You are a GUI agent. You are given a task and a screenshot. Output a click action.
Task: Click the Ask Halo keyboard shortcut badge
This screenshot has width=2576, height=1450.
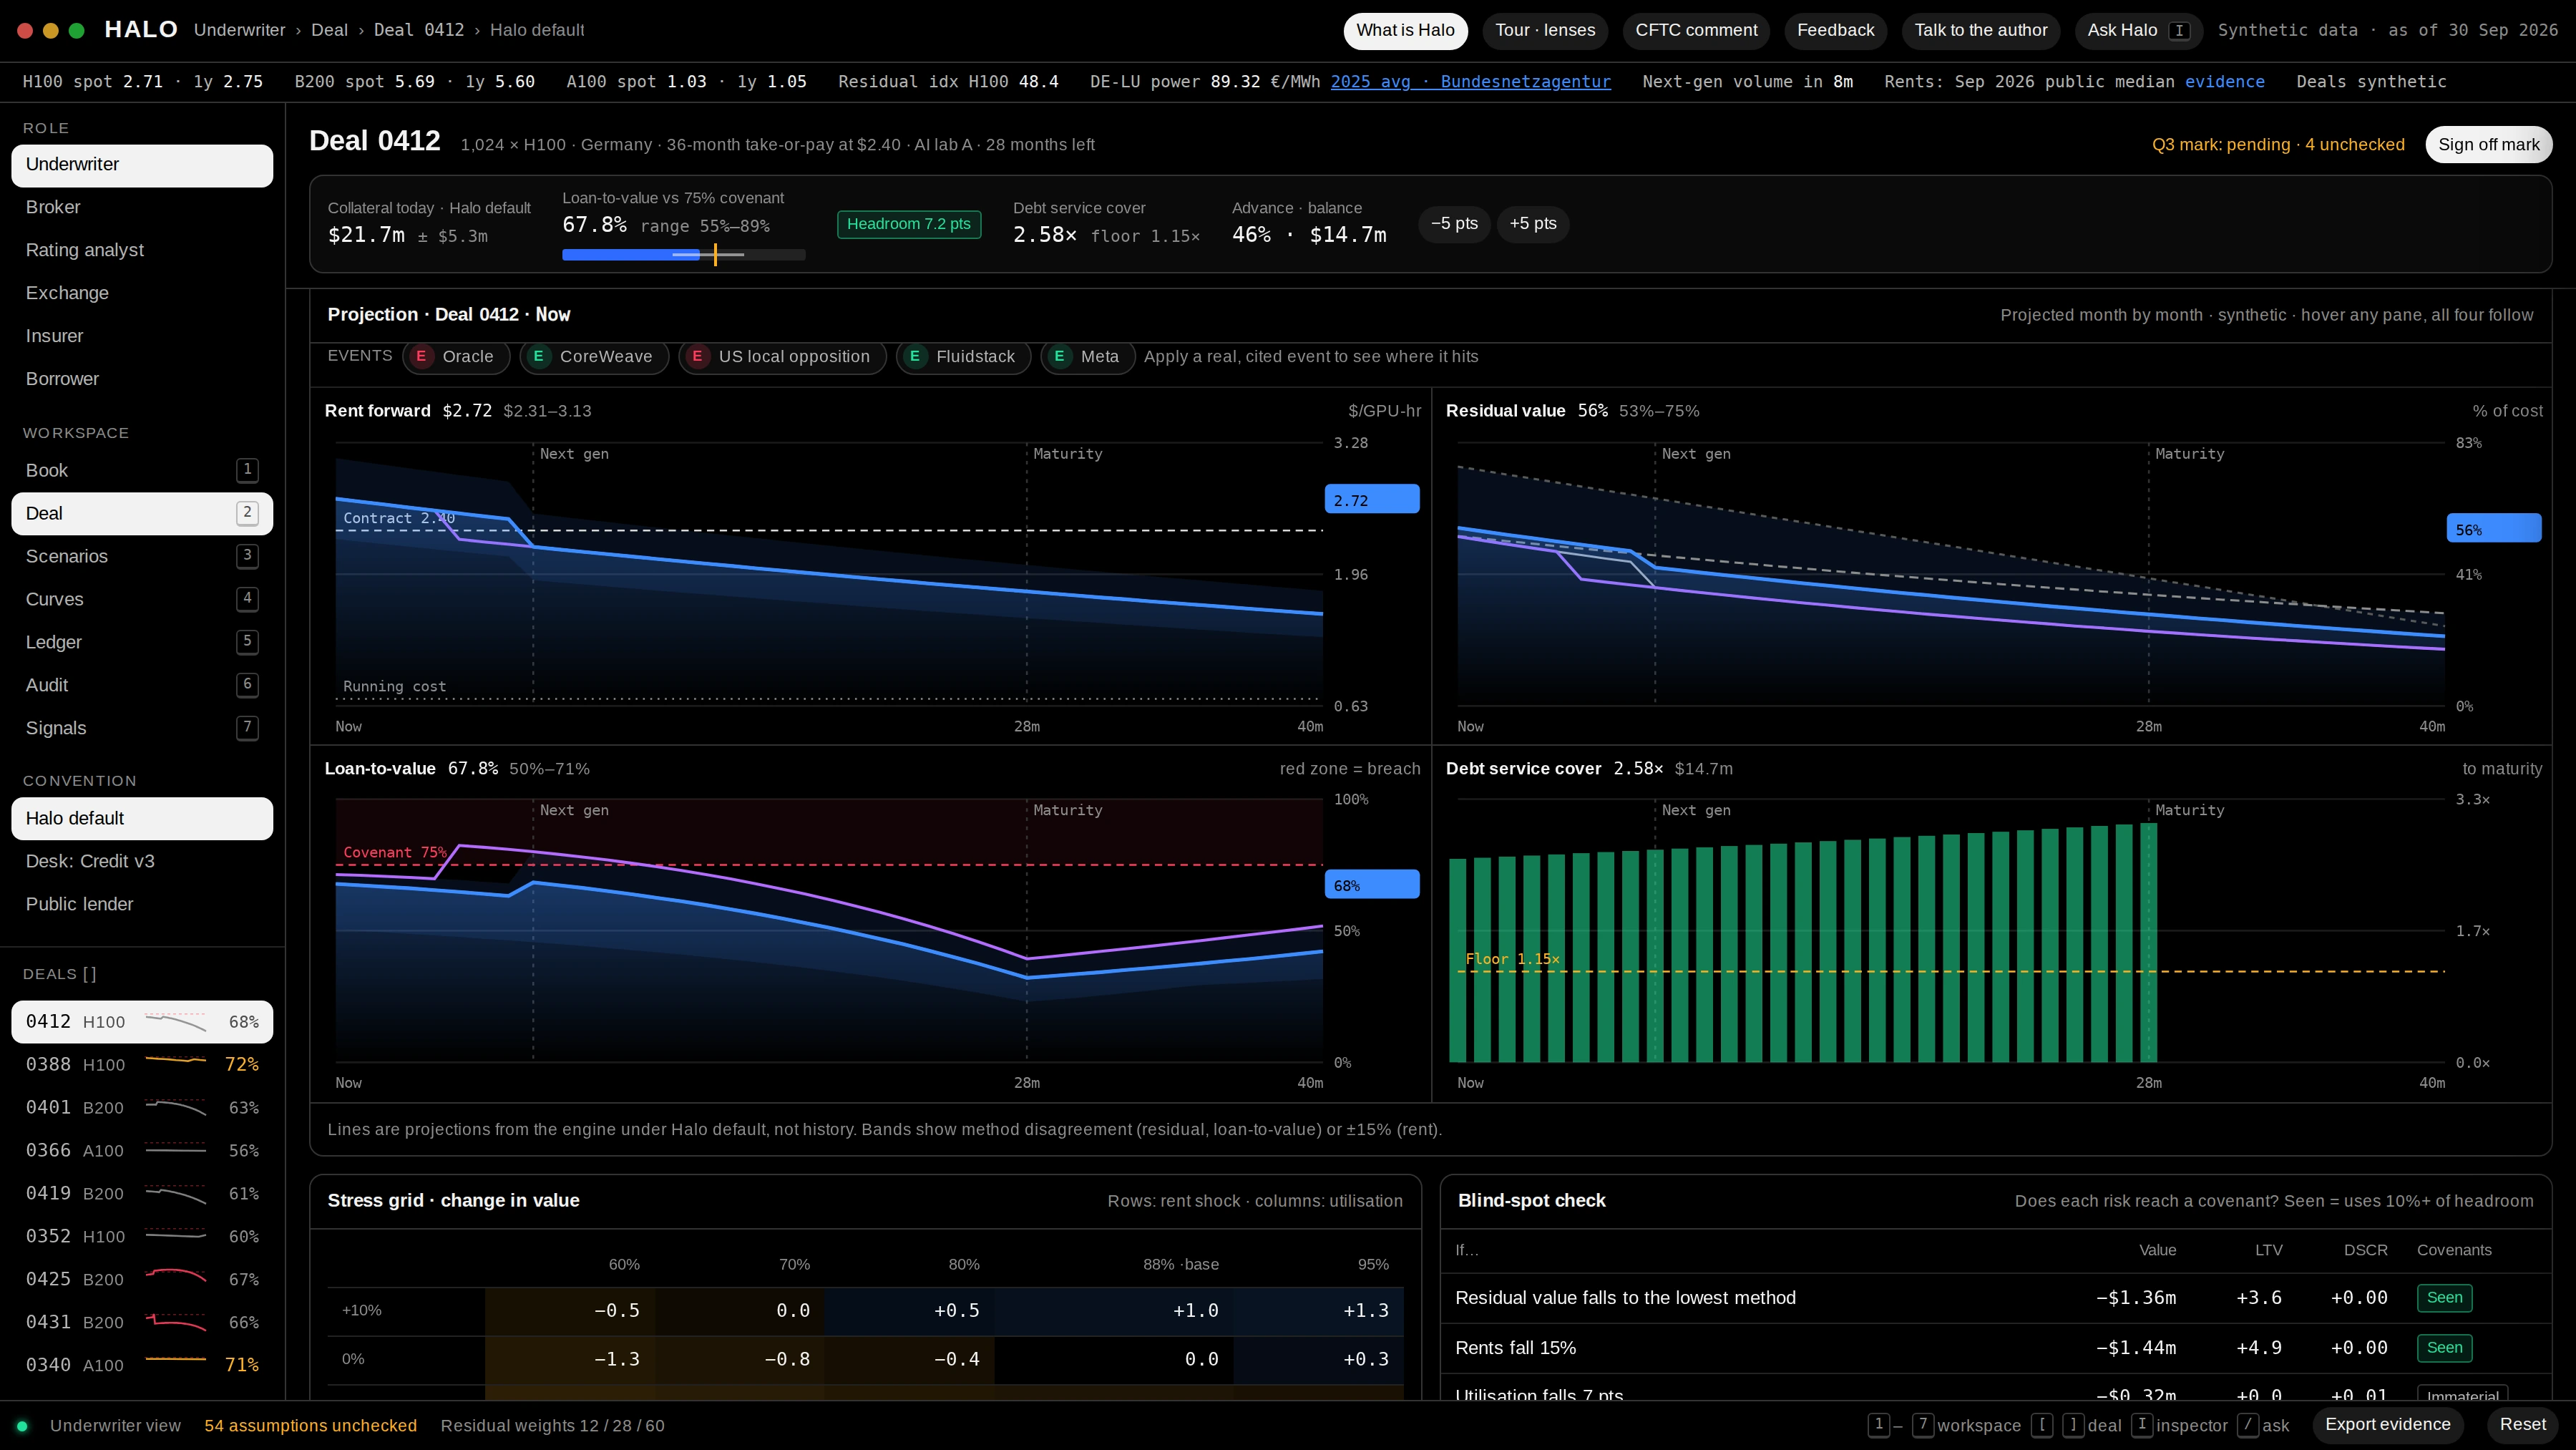2180,31
